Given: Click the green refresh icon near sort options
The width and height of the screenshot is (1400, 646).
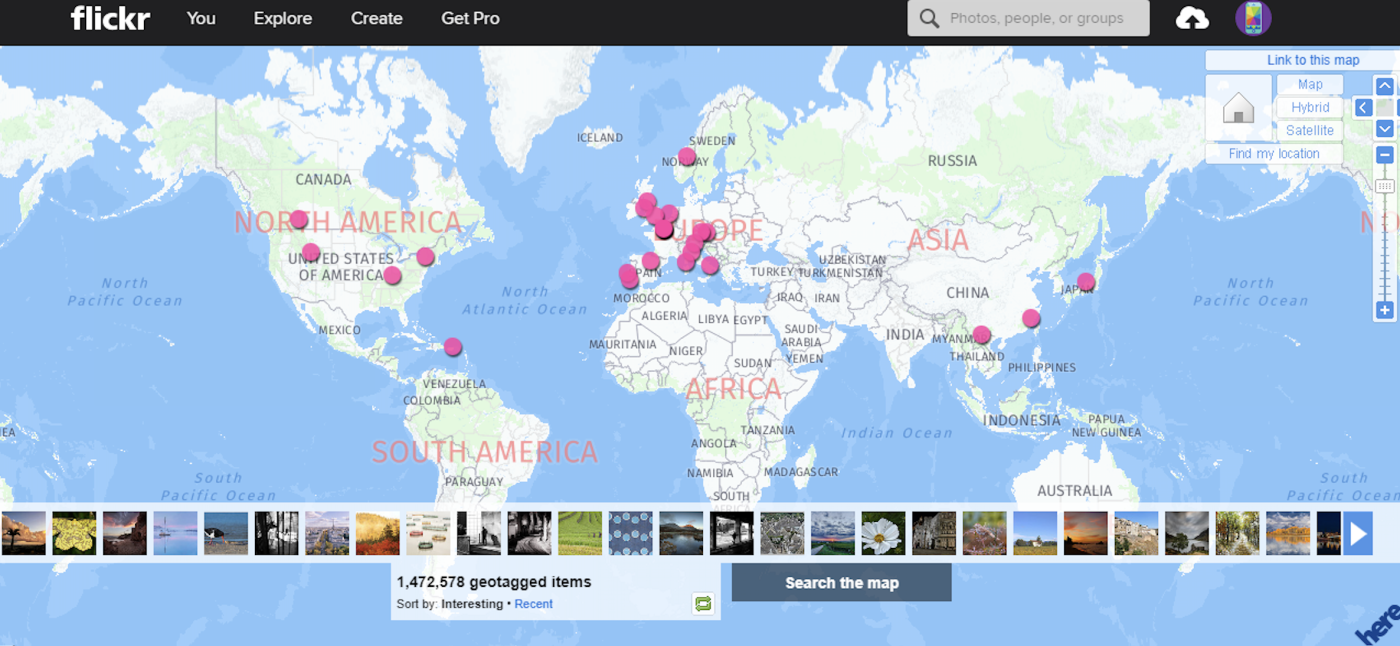Looking at the screenshot, I should tap(703, 603).
